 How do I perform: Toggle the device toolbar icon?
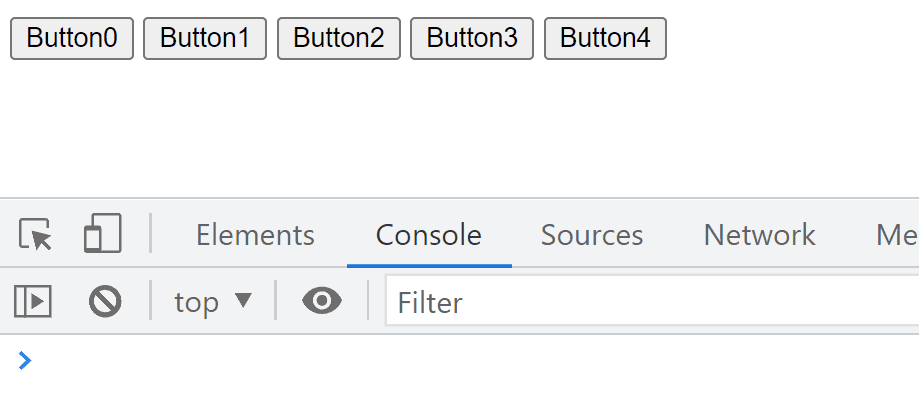103,233
